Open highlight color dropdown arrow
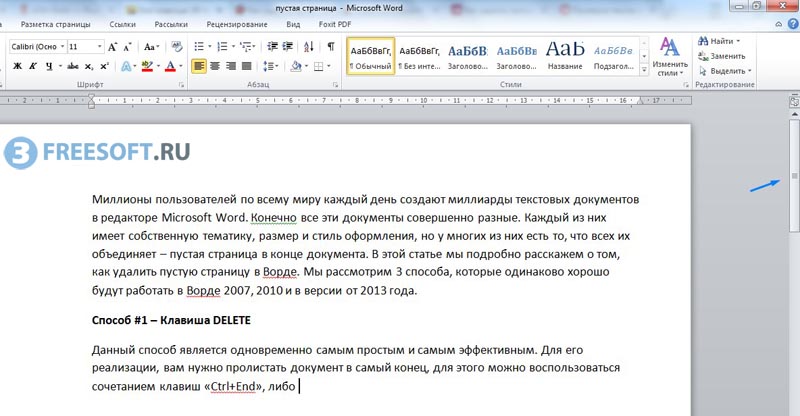This screenshot has width=800, height=416. [x=158, y=66]
